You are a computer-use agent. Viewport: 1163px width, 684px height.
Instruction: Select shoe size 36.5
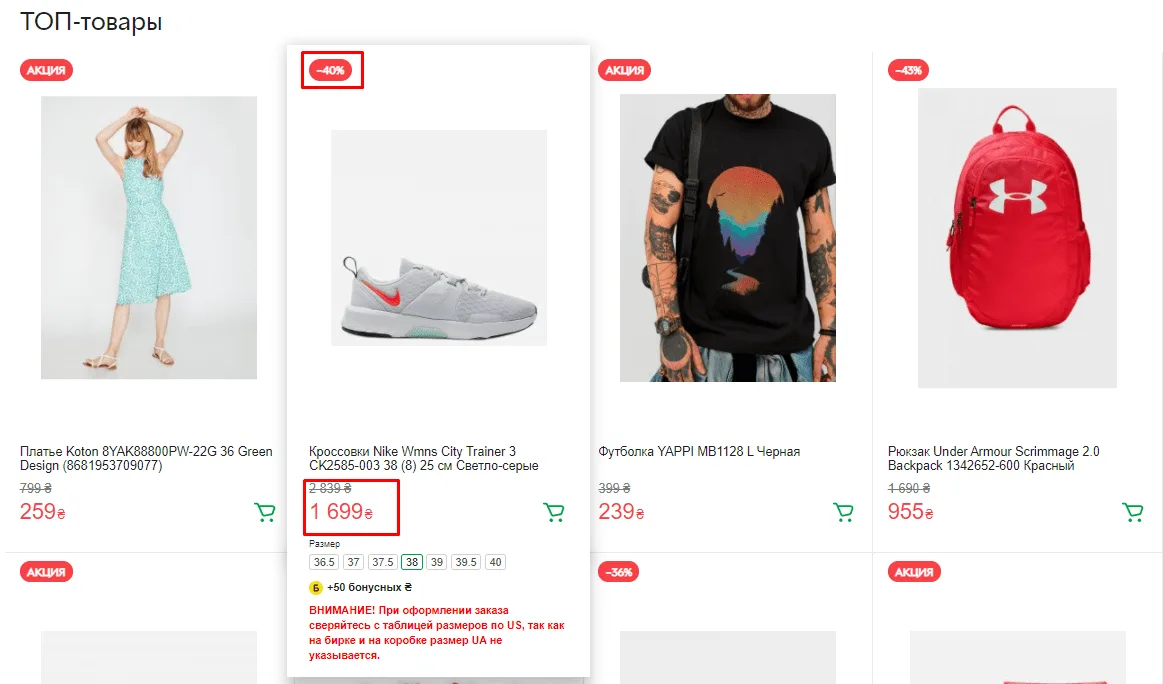[324, 562]
